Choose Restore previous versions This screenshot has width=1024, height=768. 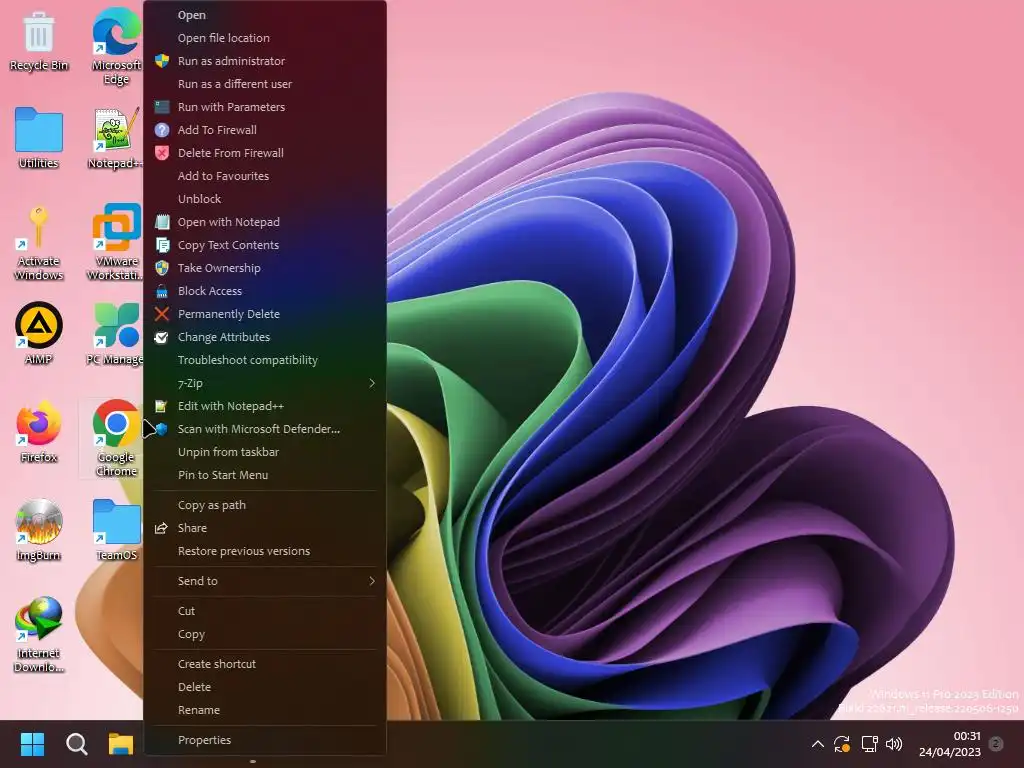tap(264, 551)
